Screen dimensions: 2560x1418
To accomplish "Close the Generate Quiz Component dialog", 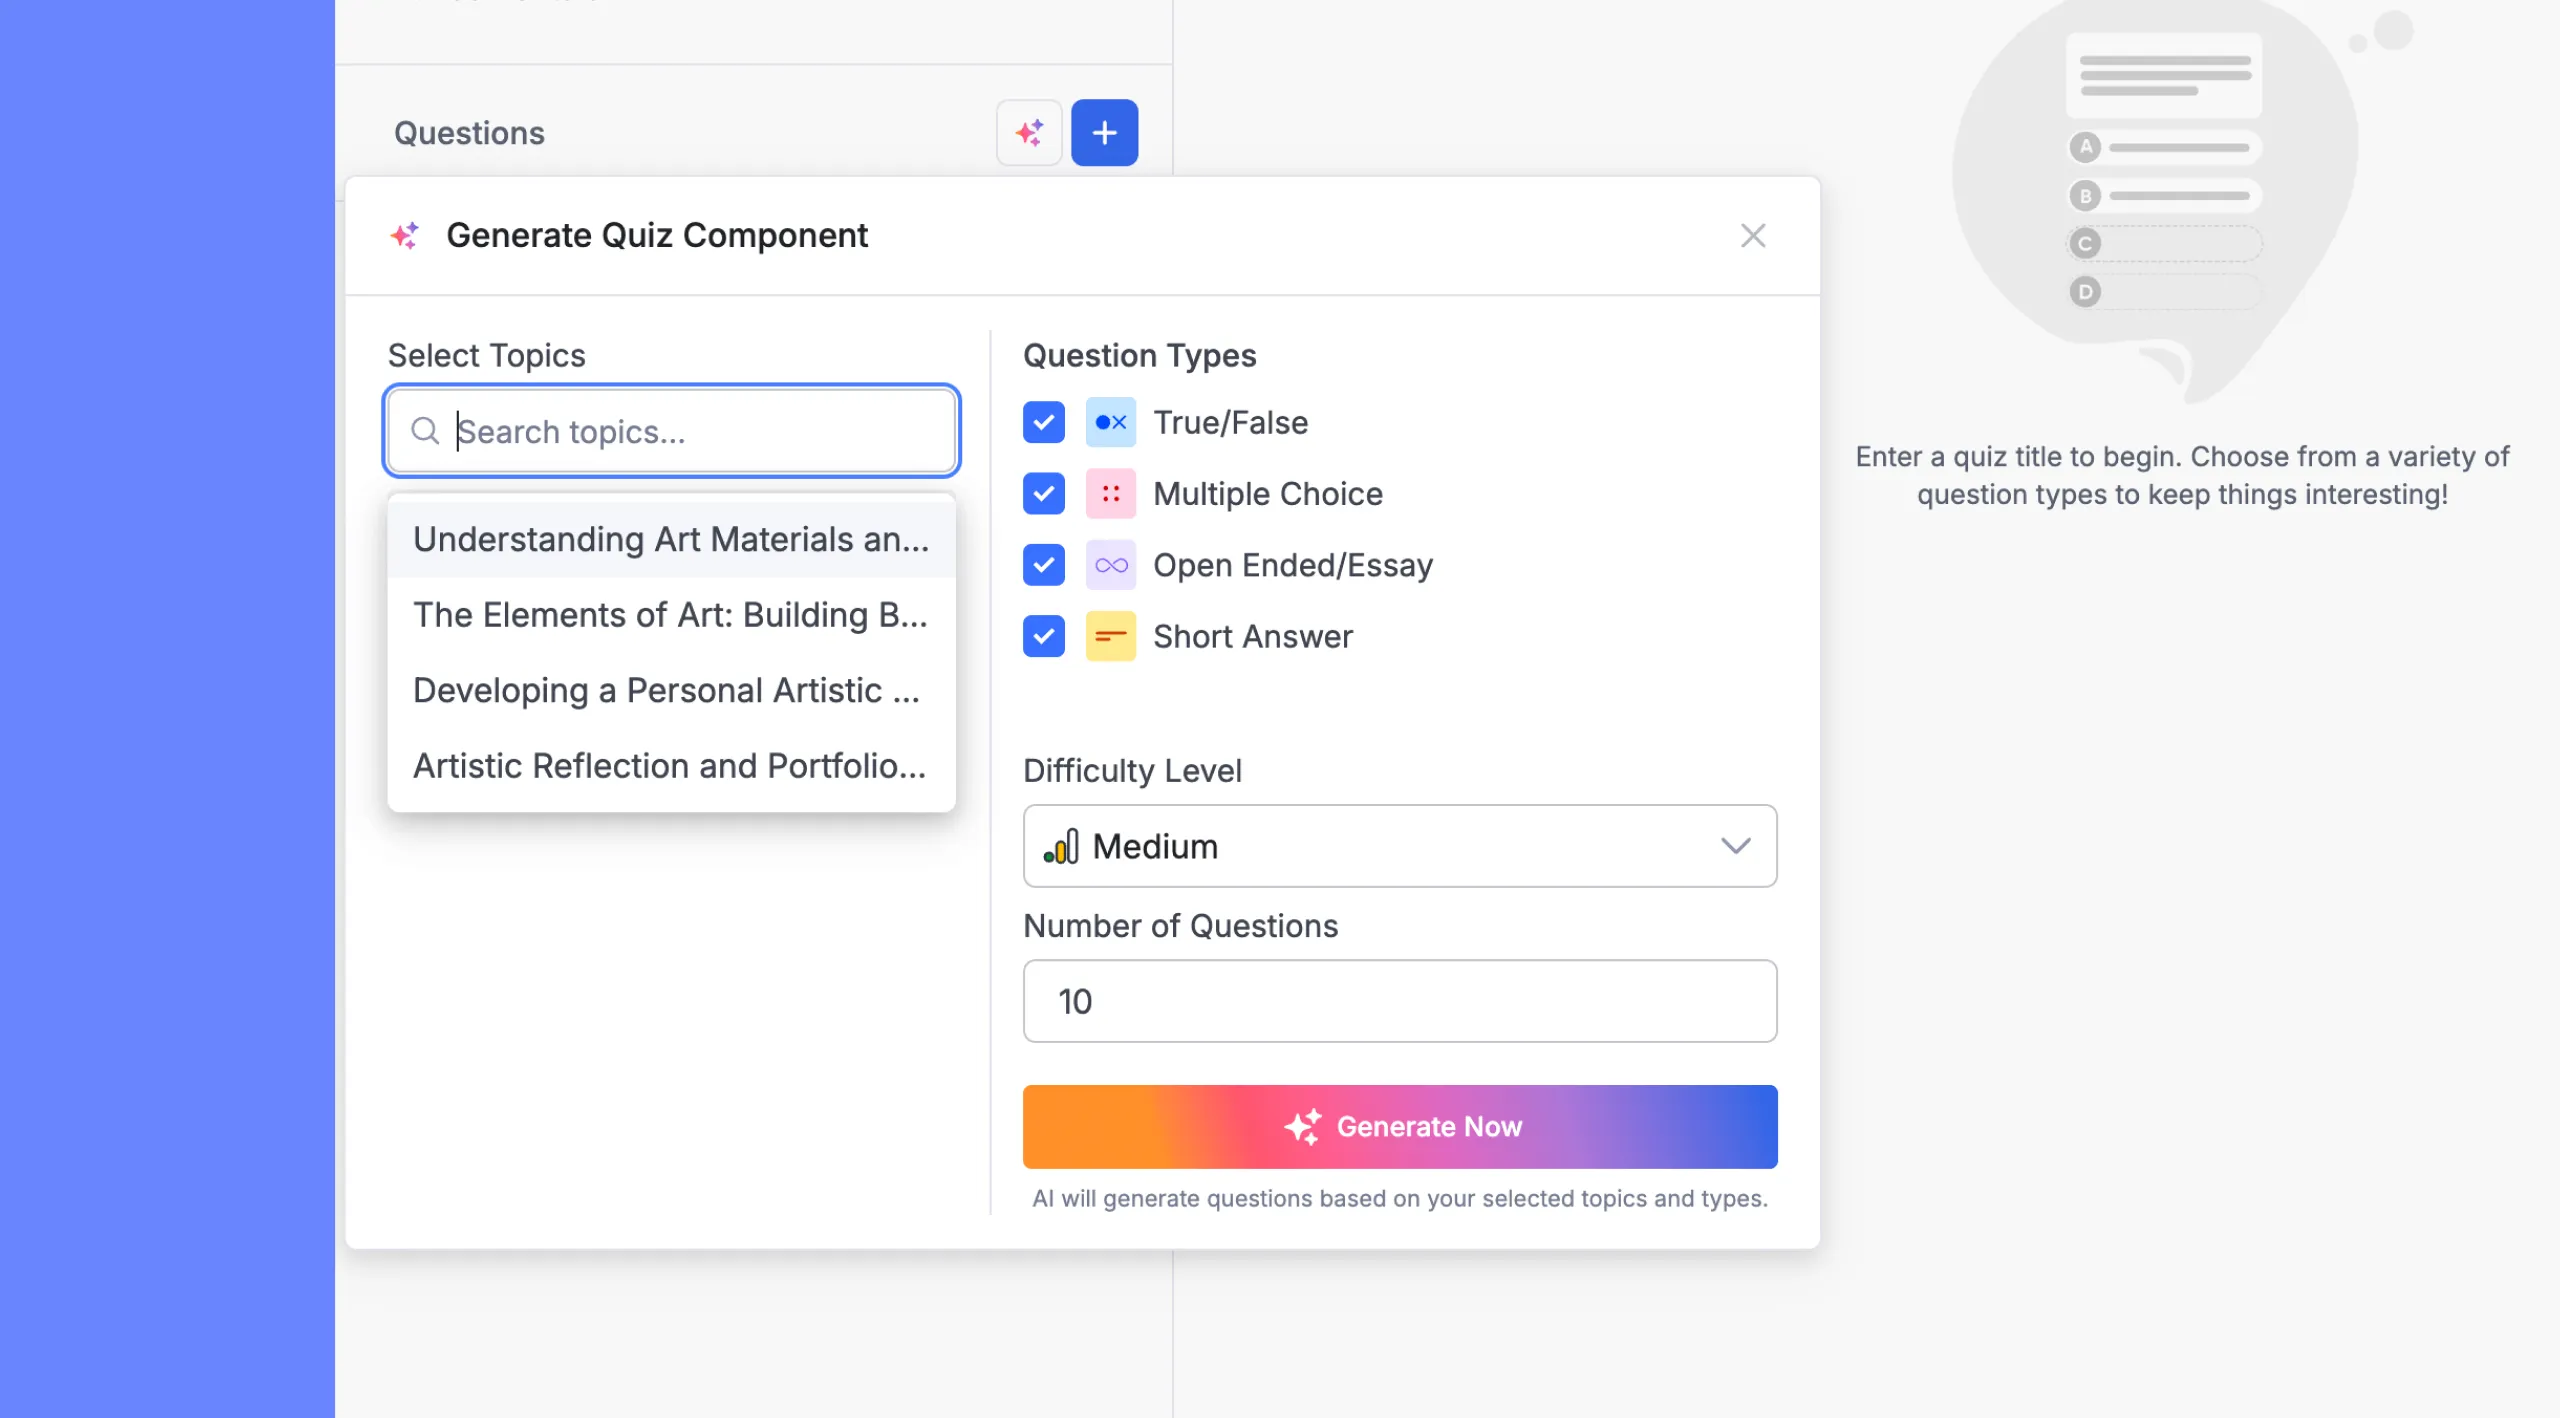I will click(x=1753, y=236).
